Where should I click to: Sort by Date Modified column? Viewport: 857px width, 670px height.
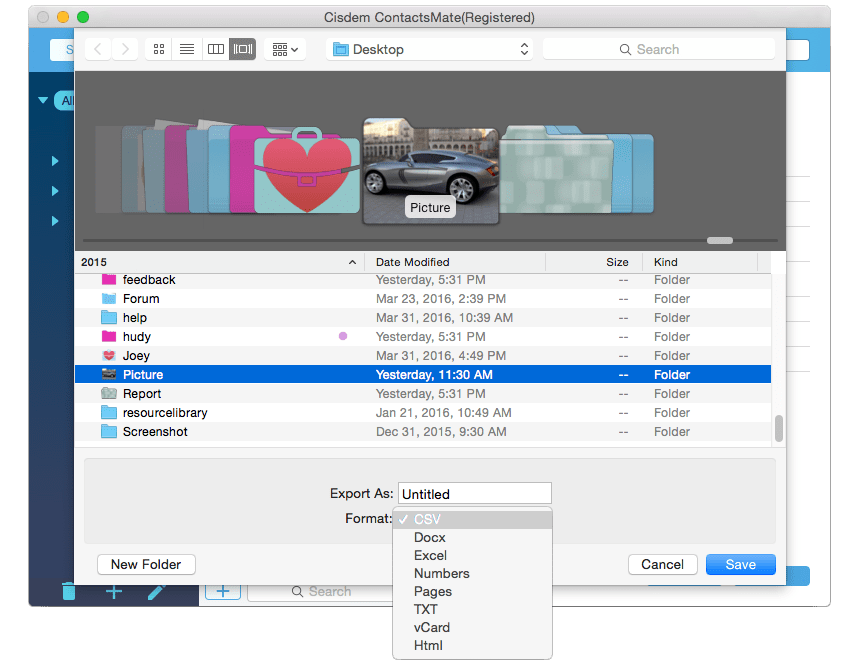click(x=455, y=262)
